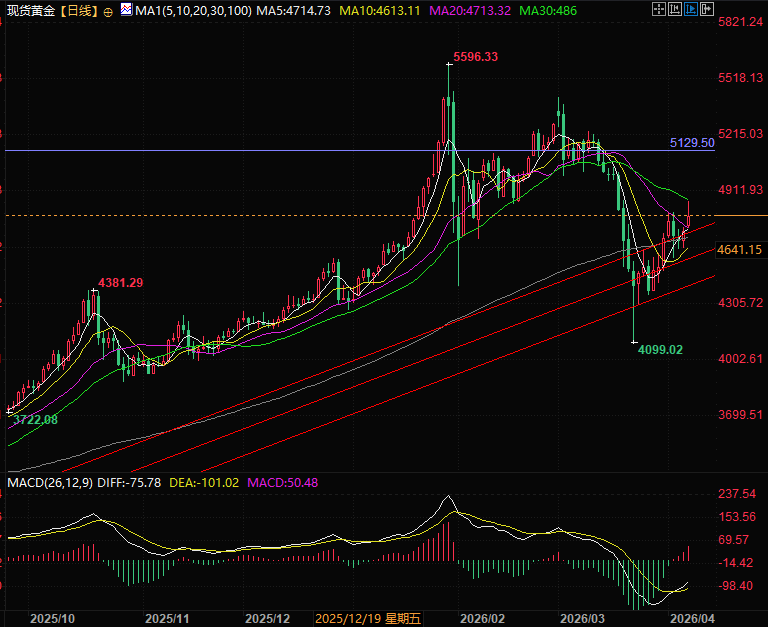This screenshot has height=627, width=768.
Task: Click the MACD:50.48 value
Action: coord(283,483)
